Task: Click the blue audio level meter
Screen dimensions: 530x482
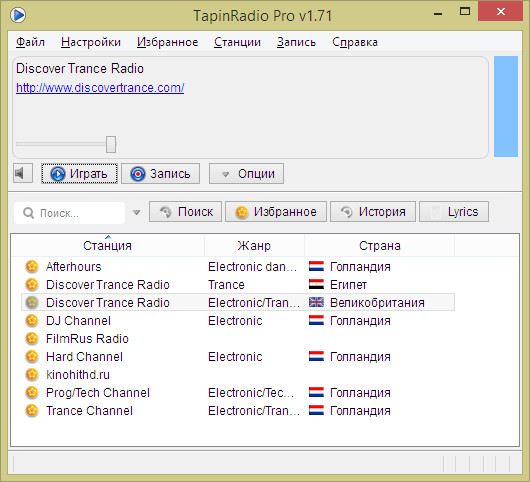Action: click(506, 106)
